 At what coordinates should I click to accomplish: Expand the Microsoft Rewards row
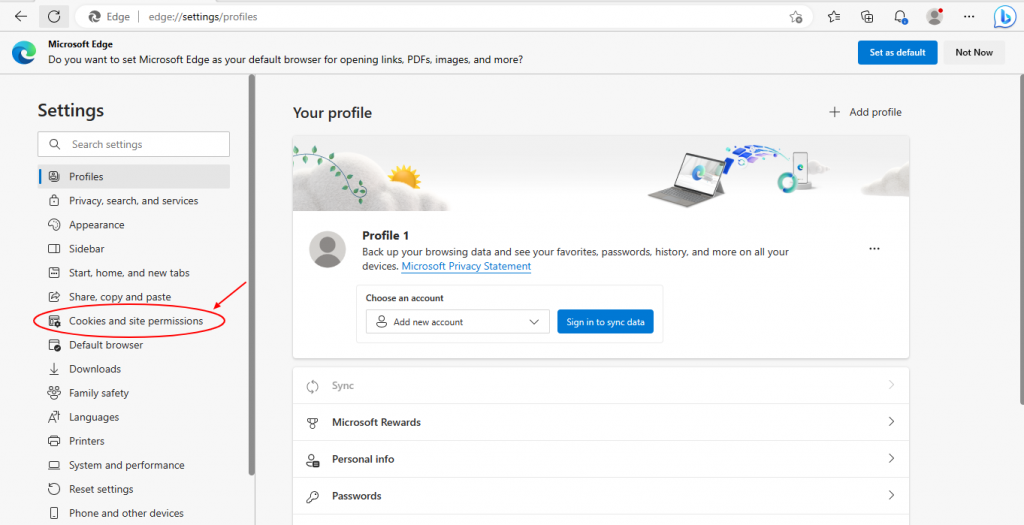coord(600,422)
